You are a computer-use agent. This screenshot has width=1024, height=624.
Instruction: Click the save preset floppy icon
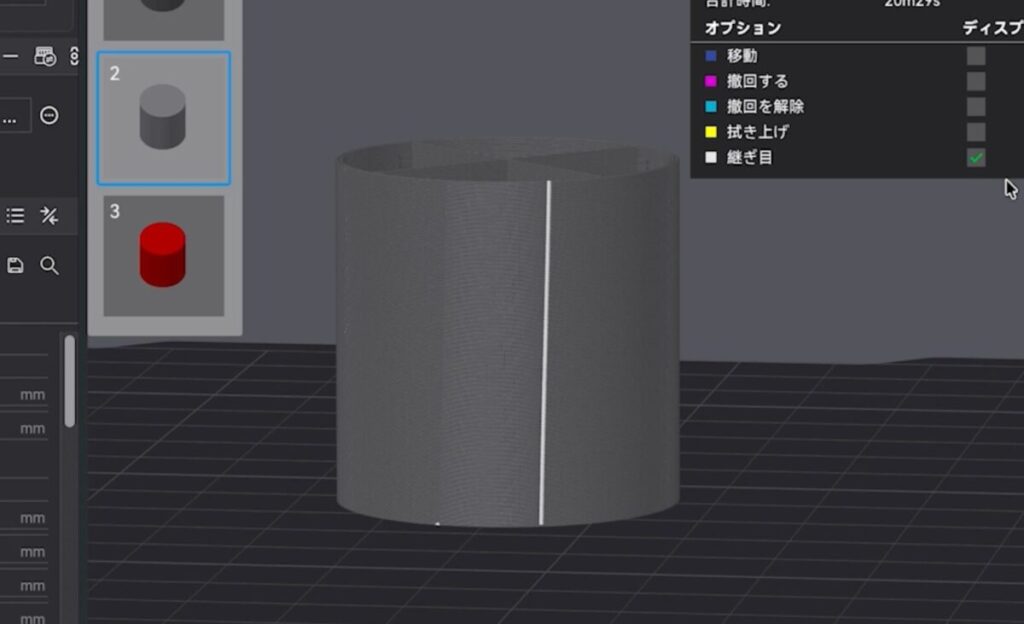point(16,265)
